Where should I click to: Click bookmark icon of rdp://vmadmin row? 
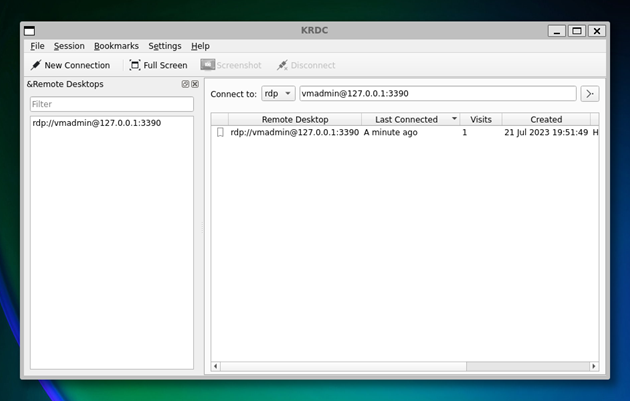[x=220, y=132]
